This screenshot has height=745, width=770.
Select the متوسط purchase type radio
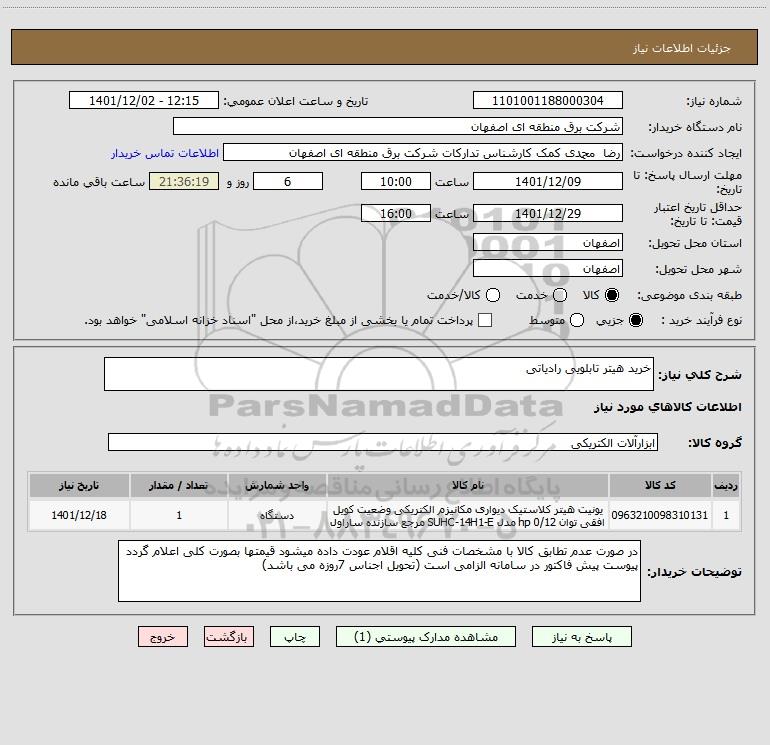point(577,320)
